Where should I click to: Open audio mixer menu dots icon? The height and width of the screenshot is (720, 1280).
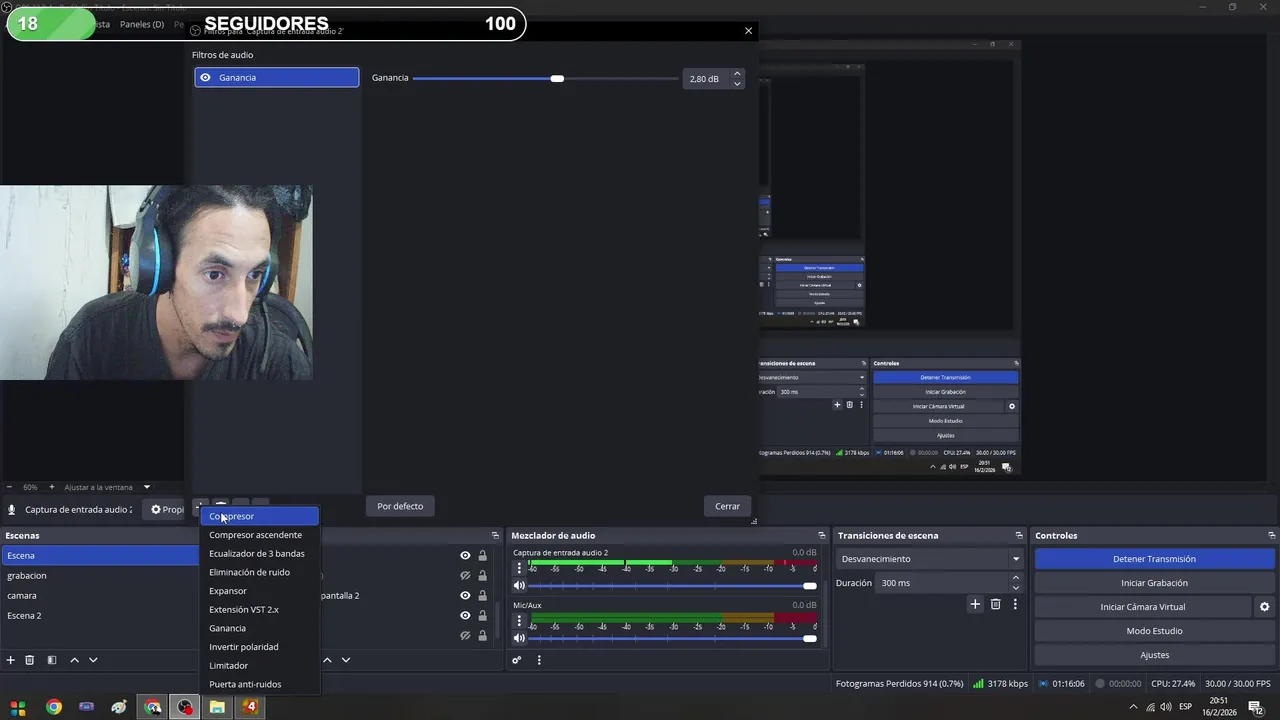[x=539, y=660]
